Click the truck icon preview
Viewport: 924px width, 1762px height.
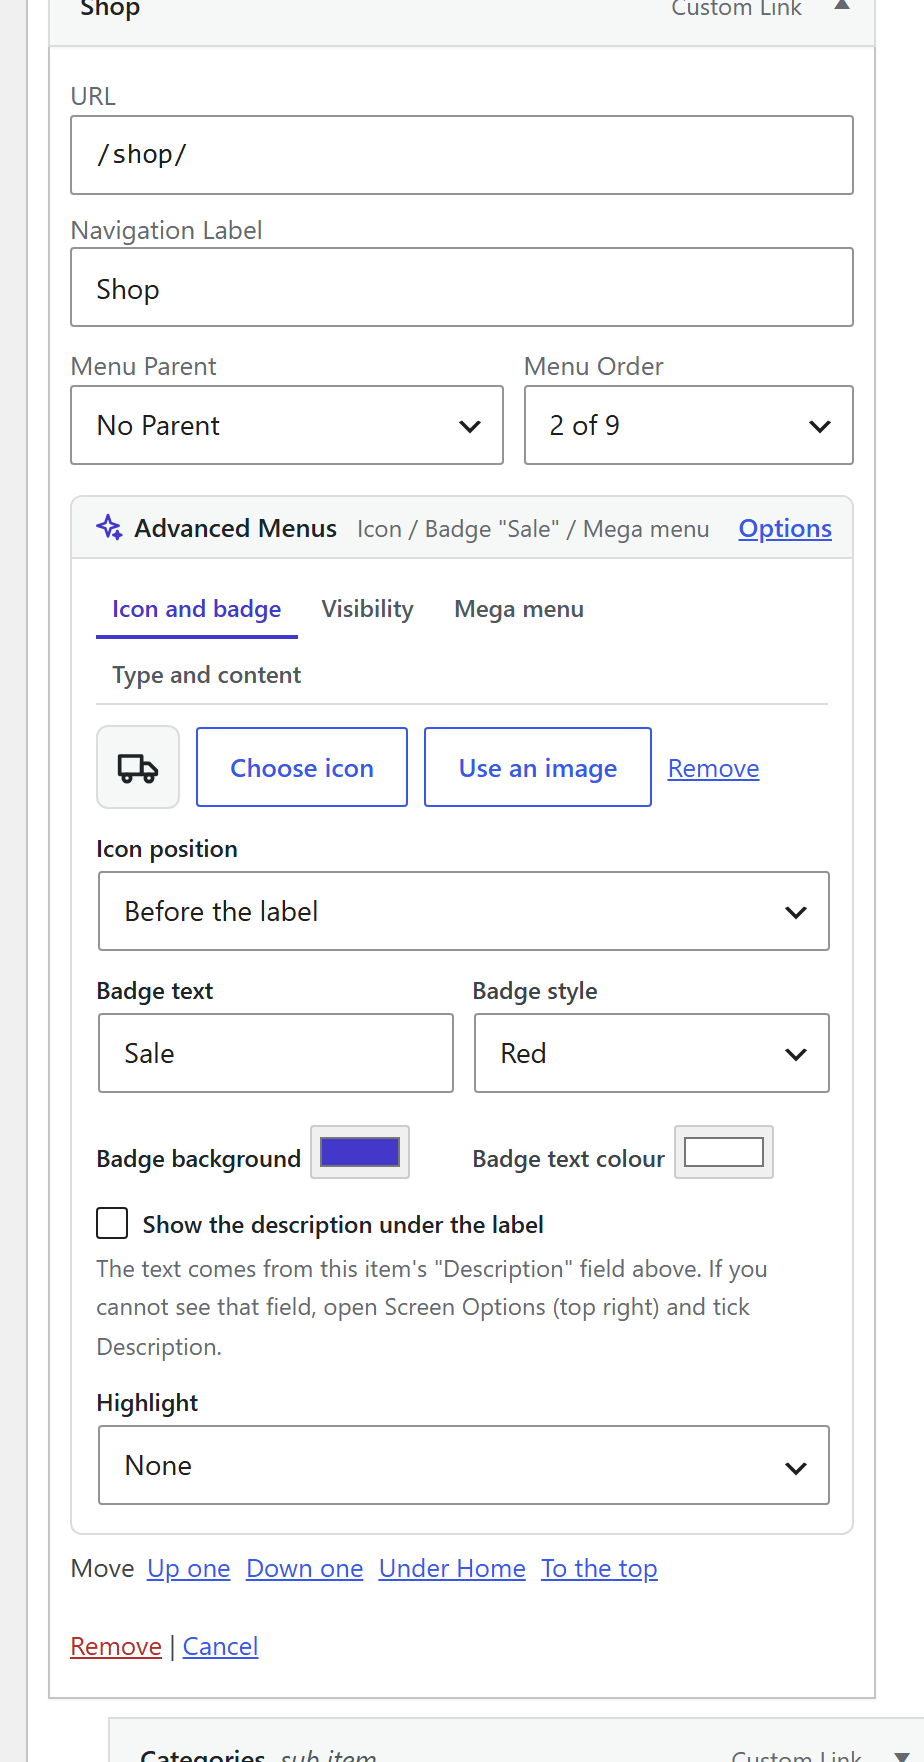(x=138, y=767)
